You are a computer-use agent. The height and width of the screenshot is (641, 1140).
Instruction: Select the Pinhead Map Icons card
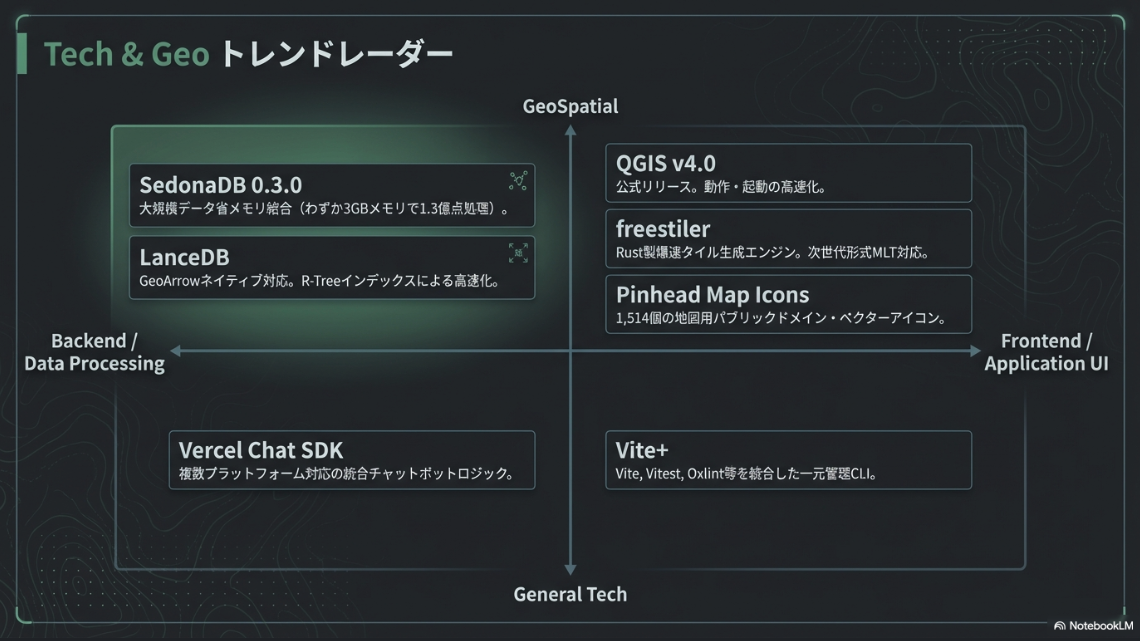[788, 304]
